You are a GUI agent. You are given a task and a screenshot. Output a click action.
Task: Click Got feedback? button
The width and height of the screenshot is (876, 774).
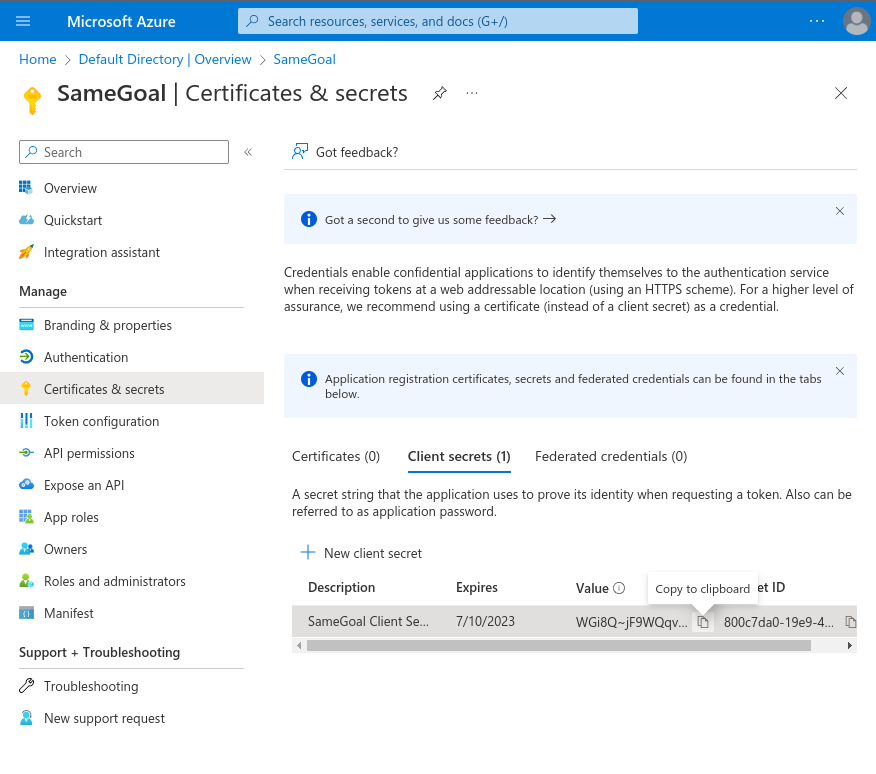coord(345,152)
